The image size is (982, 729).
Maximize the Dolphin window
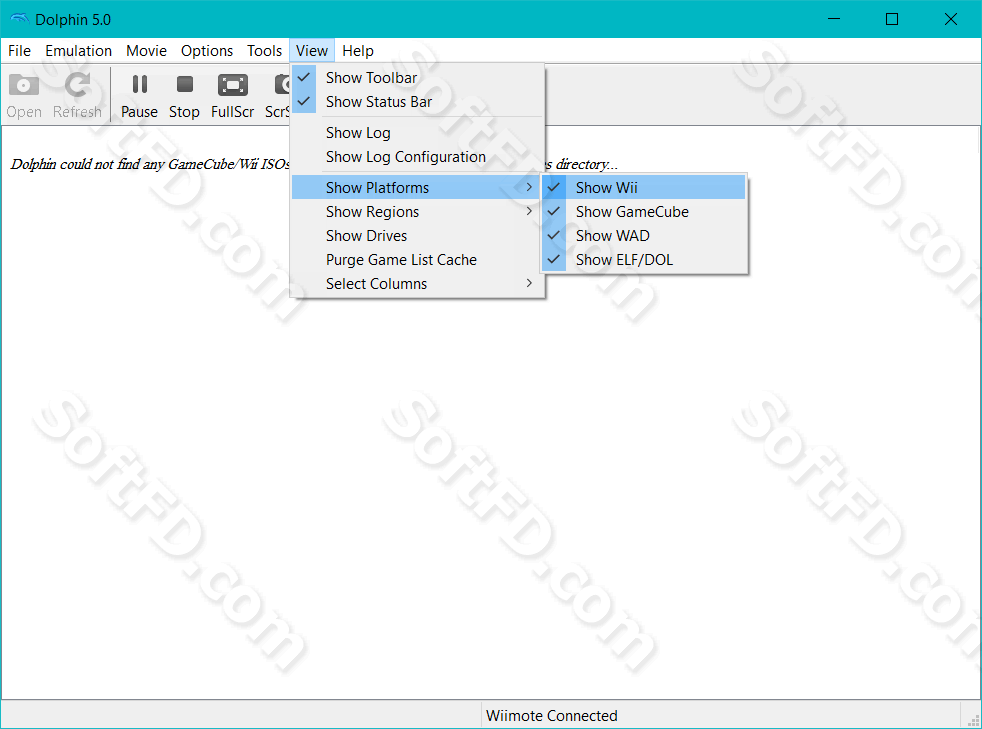pyautogui.click(x=892, y=19)
